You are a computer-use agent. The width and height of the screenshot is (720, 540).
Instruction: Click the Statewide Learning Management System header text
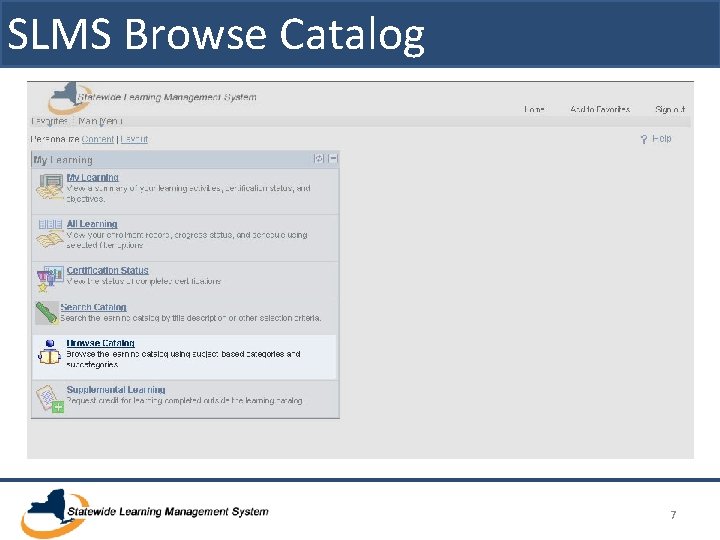tap(167, 97)
